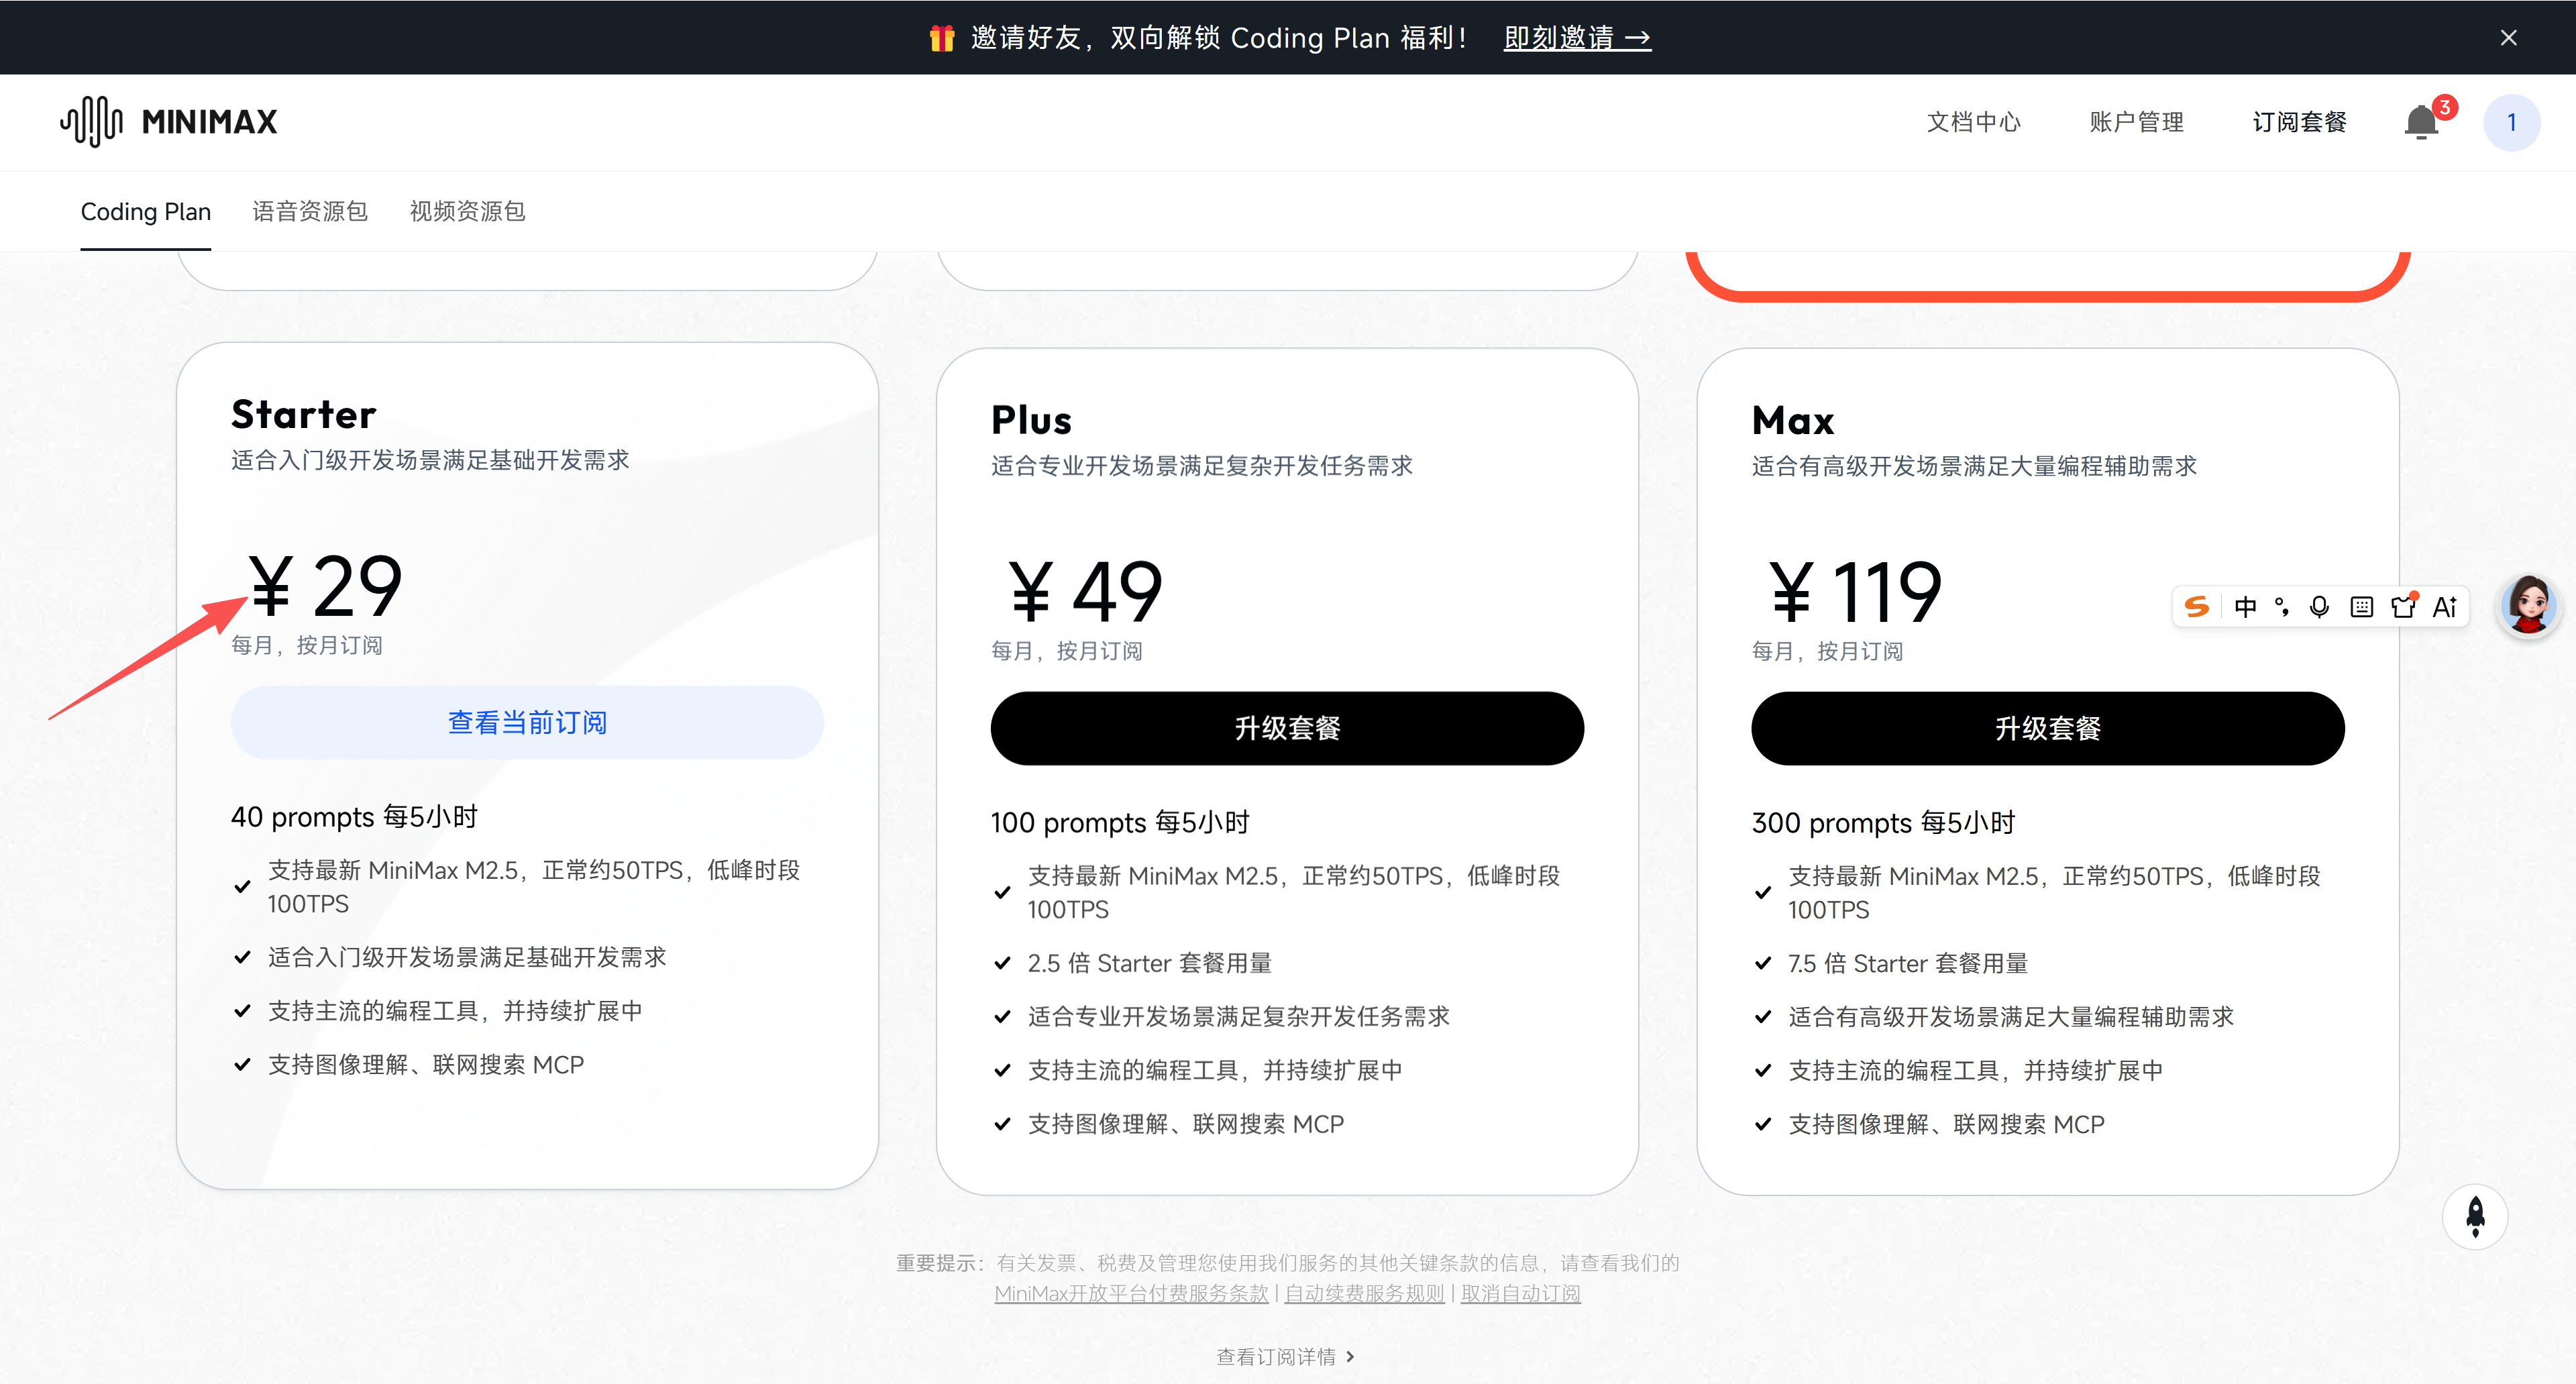
Task: Click the 7.5 倍 Starter 套餐用量 item
Action: pyautogui.click(x=1908, y=963)
